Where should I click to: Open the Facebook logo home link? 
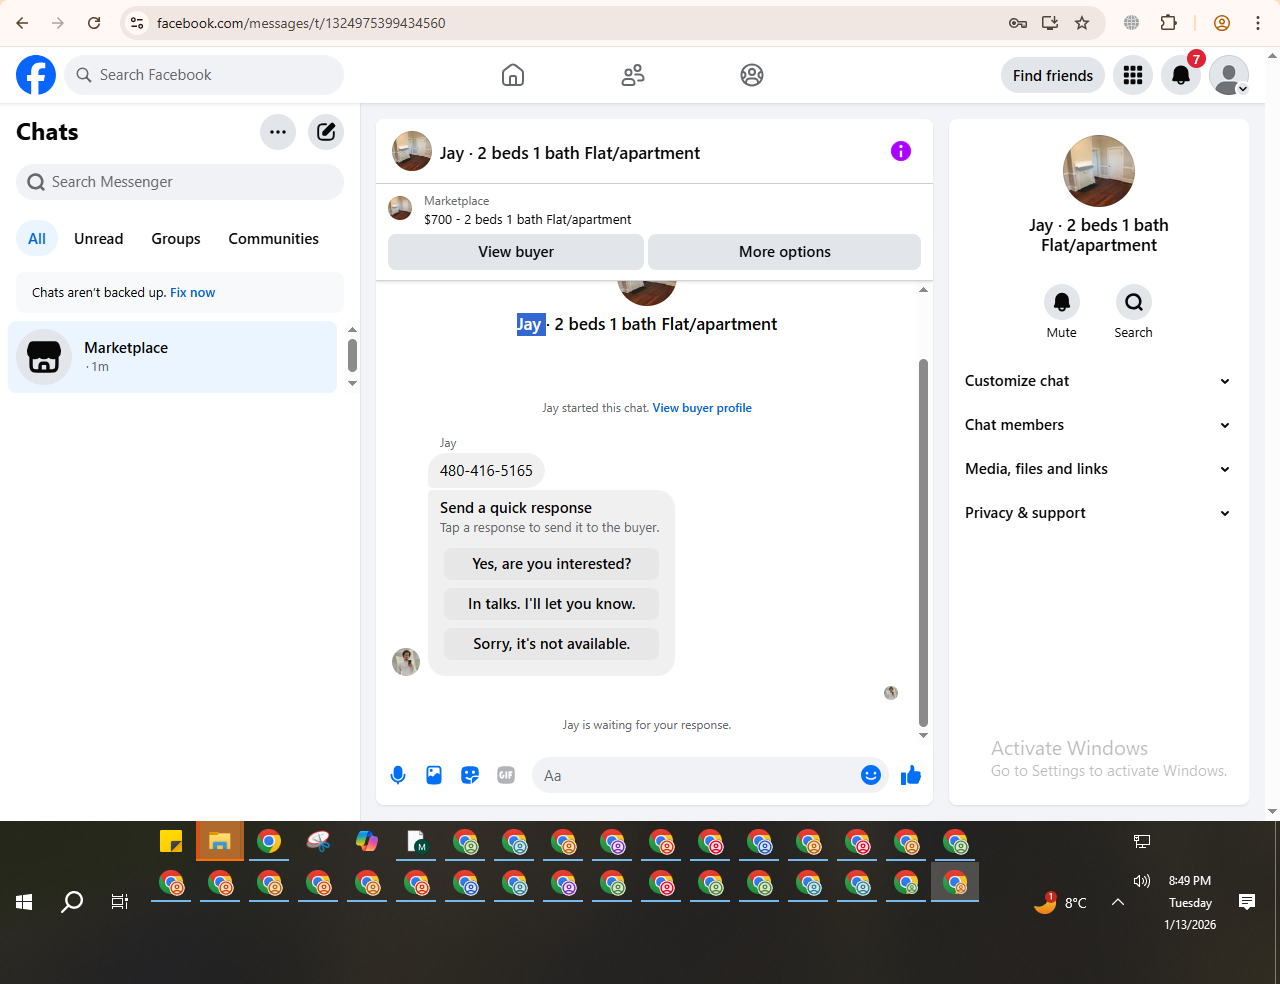coord(36,75)
